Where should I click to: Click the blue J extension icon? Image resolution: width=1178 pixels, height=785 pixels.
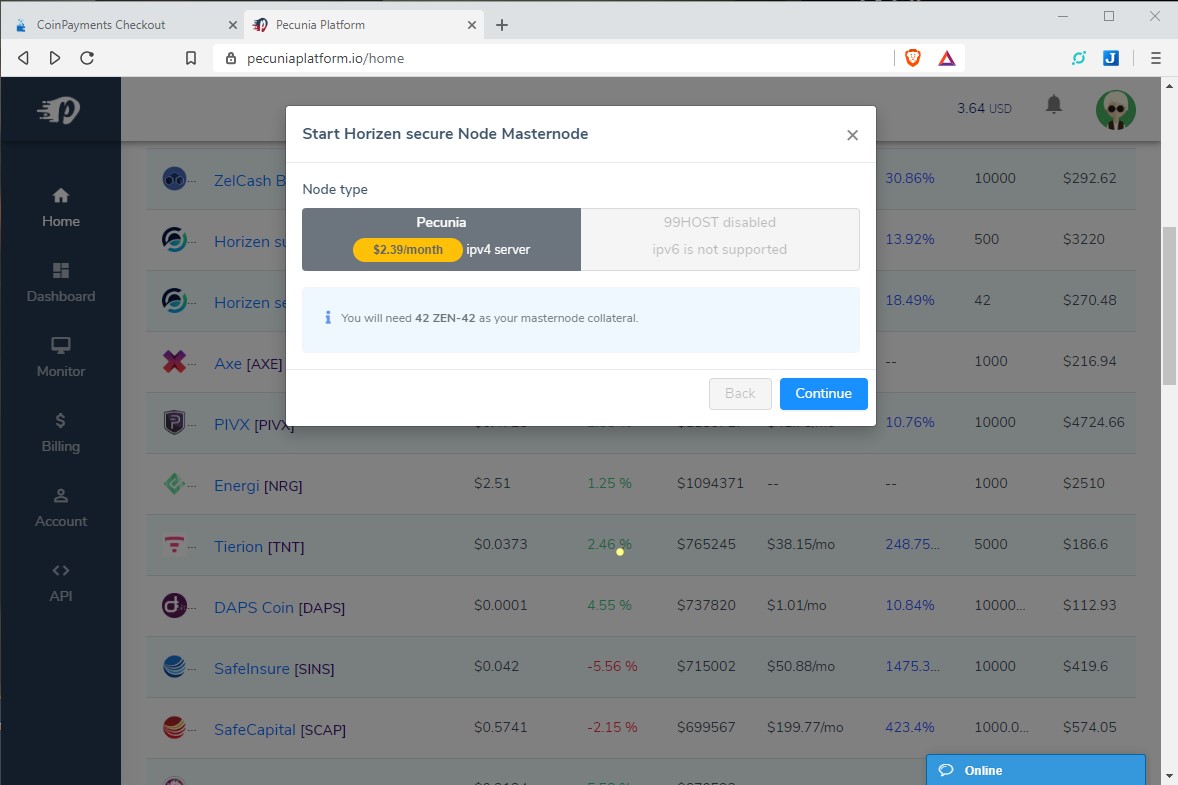click(x=1111, y=58)
